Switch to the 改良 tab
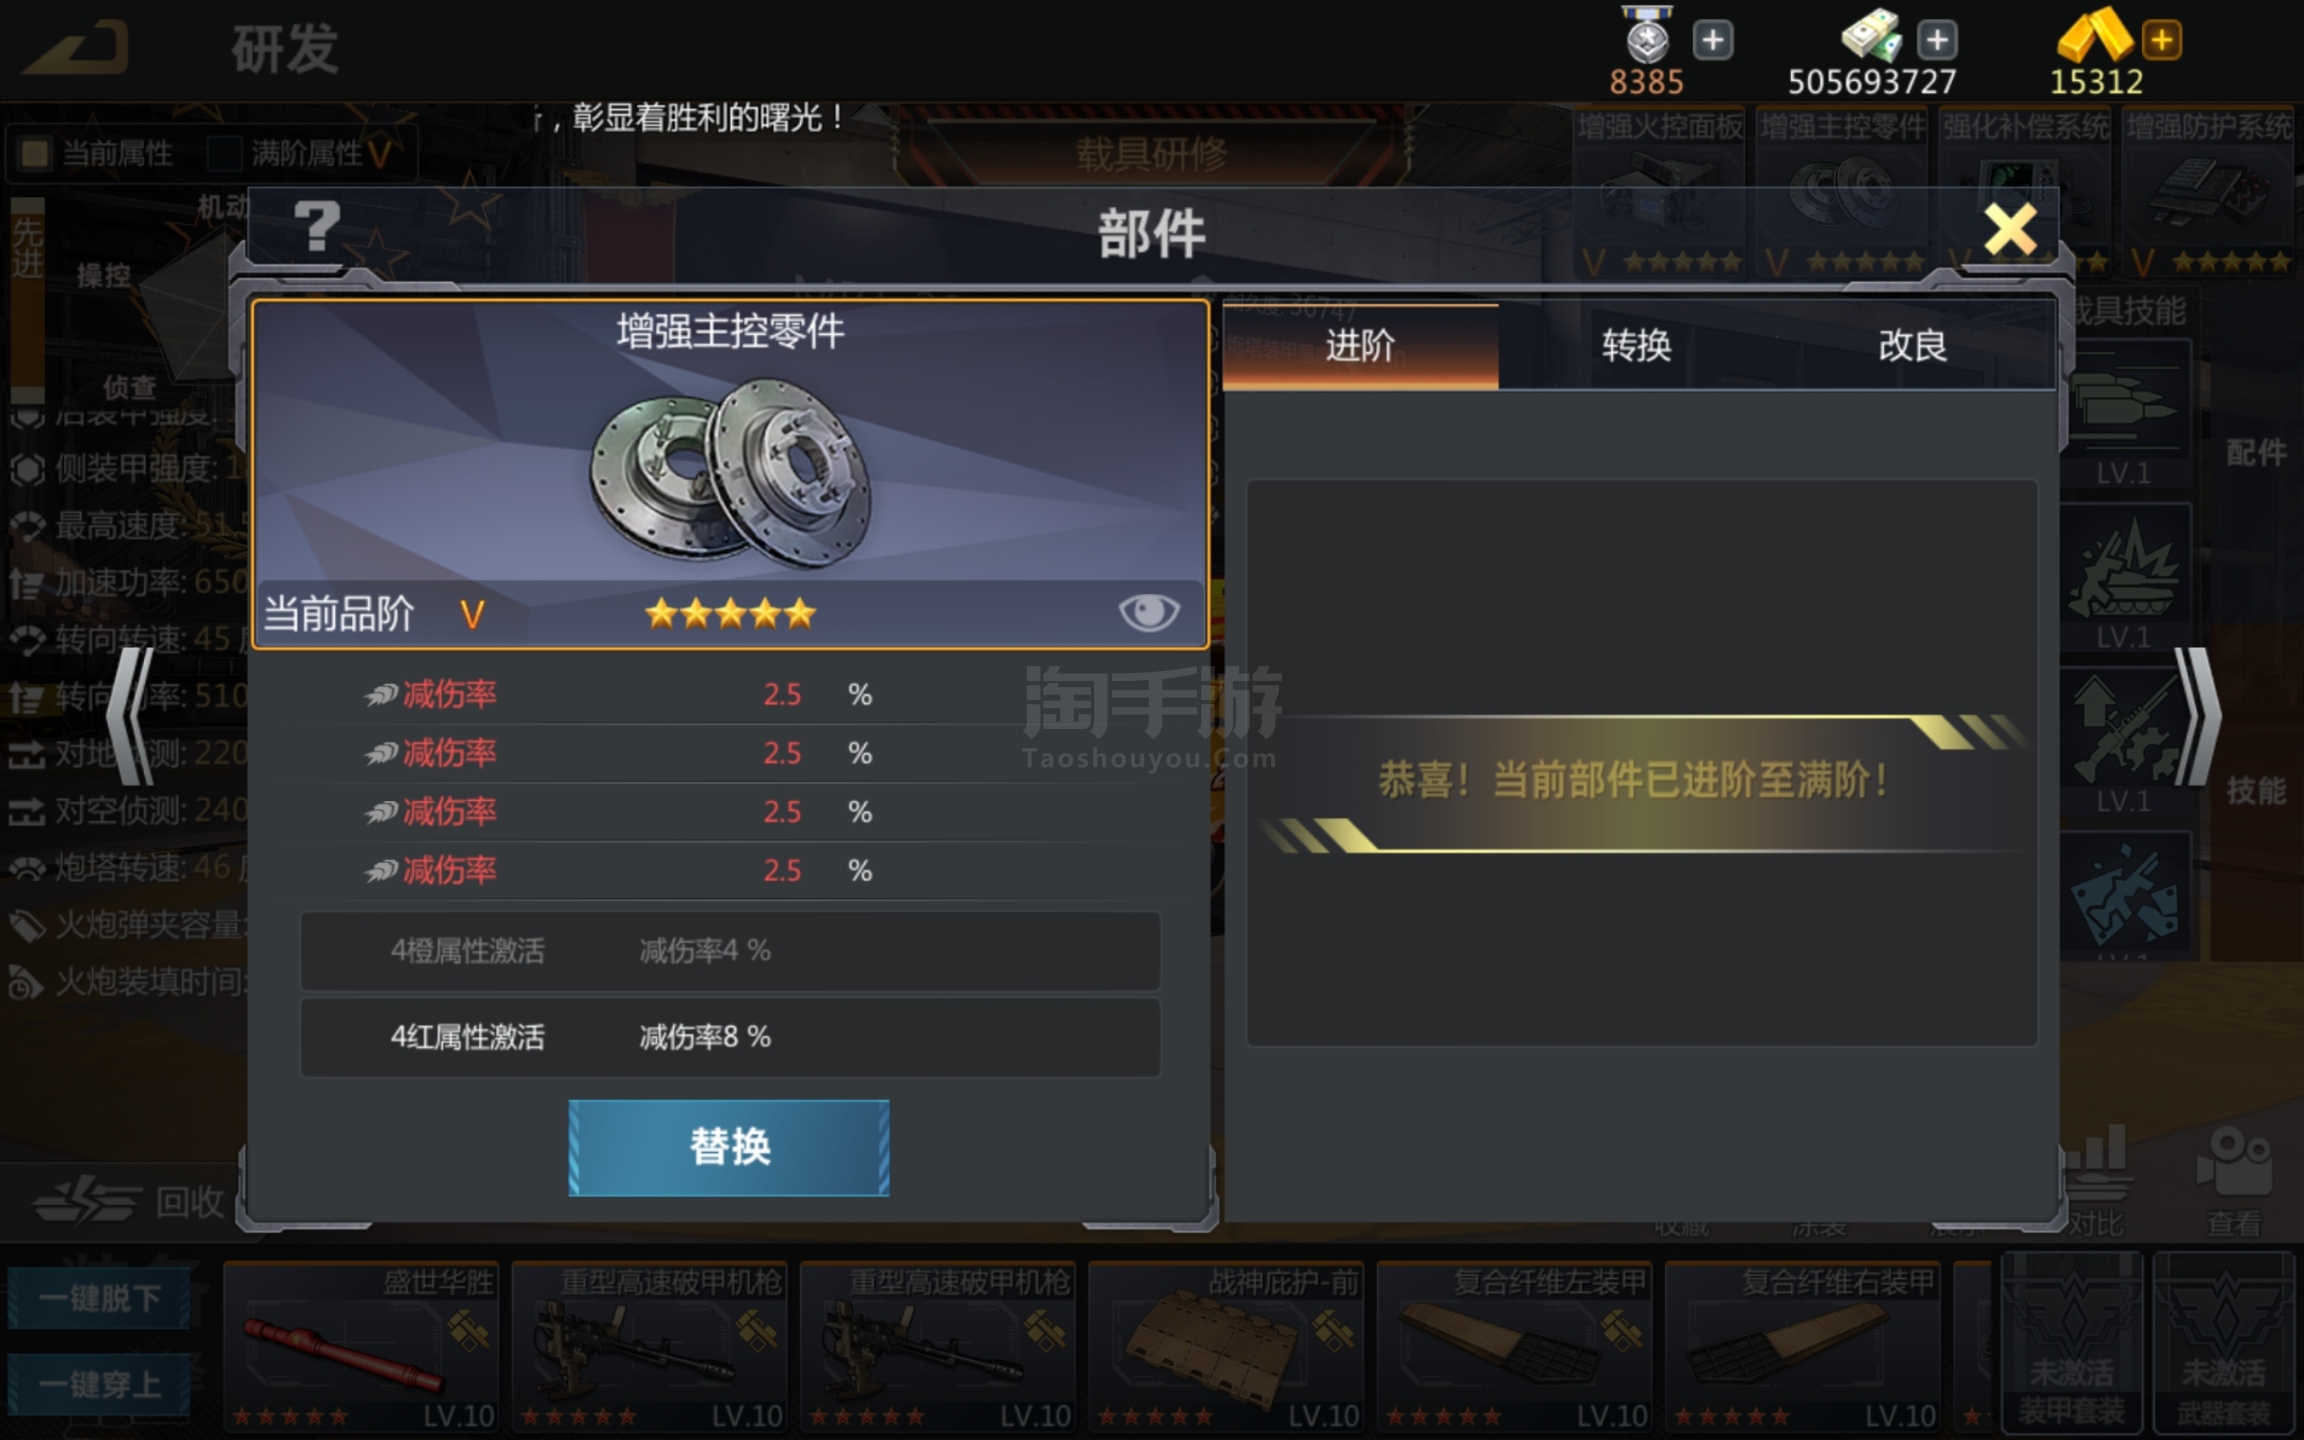 [x=1913, y=346]
